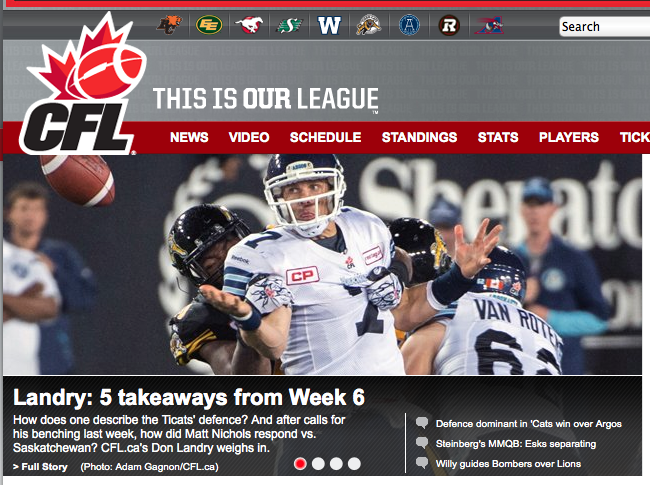Open 'Willy guides Bombers over Lions' story

[x=508, y=463]
